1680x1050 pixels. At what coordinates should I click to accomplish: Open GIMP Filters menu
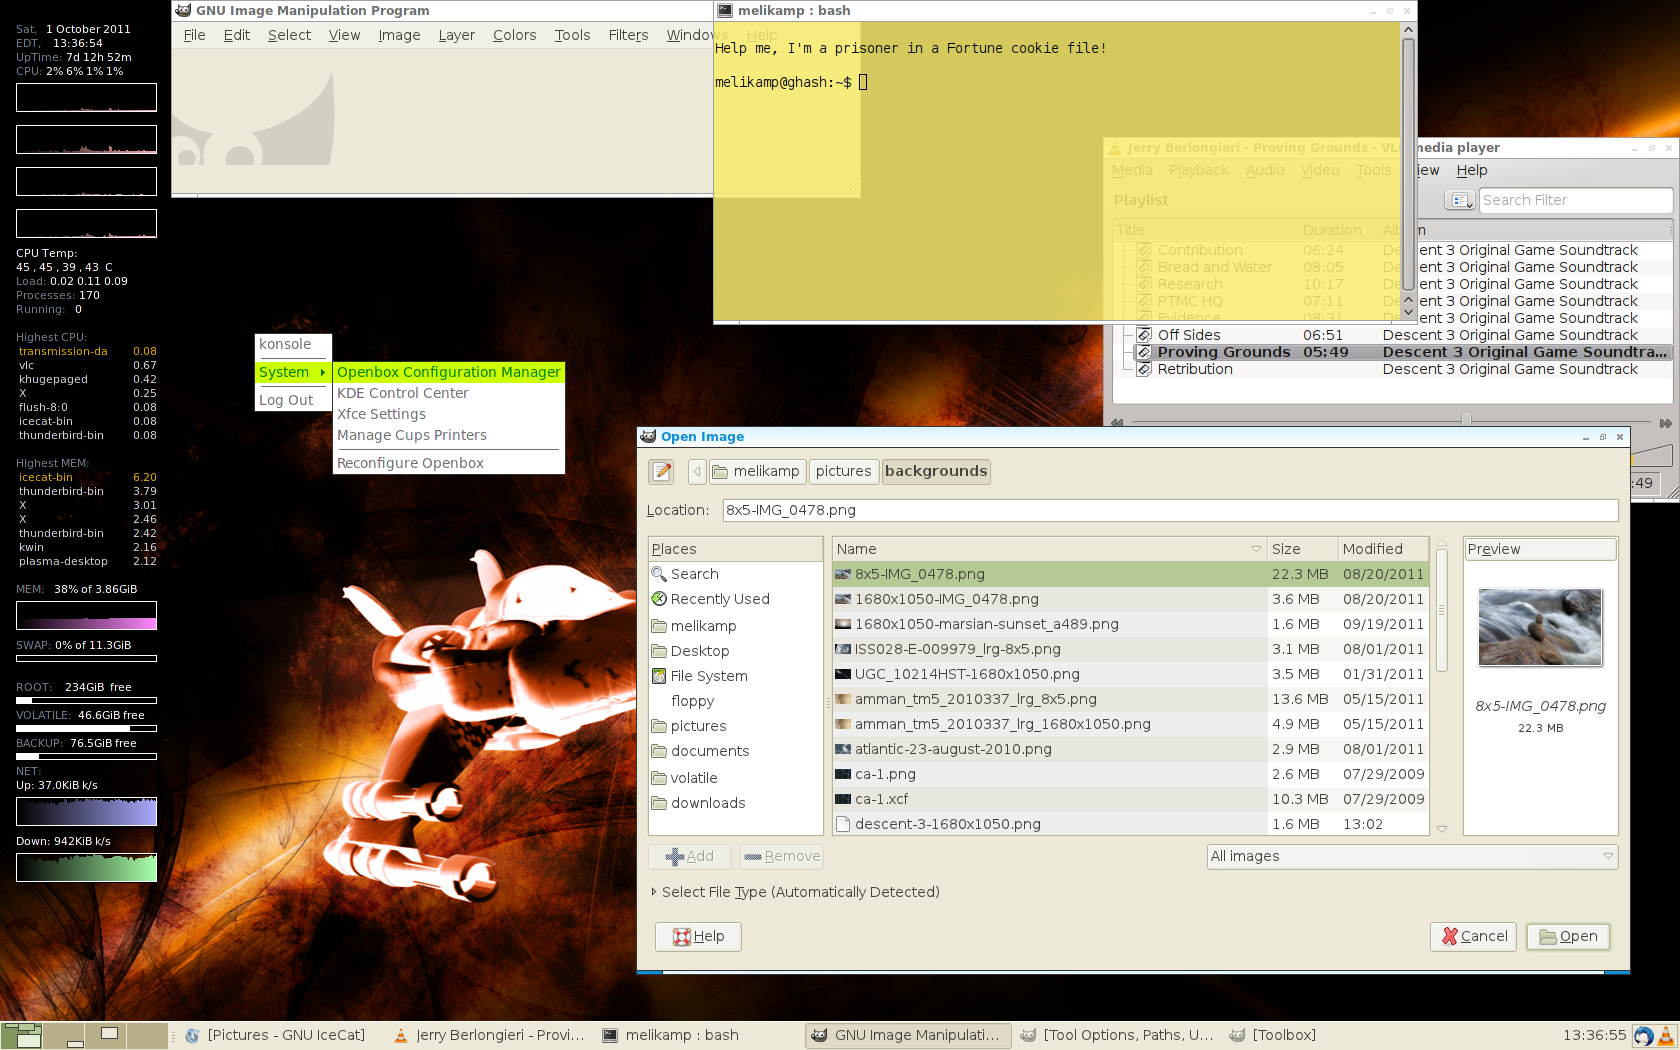pyautogui.click(x=628, y=35)
